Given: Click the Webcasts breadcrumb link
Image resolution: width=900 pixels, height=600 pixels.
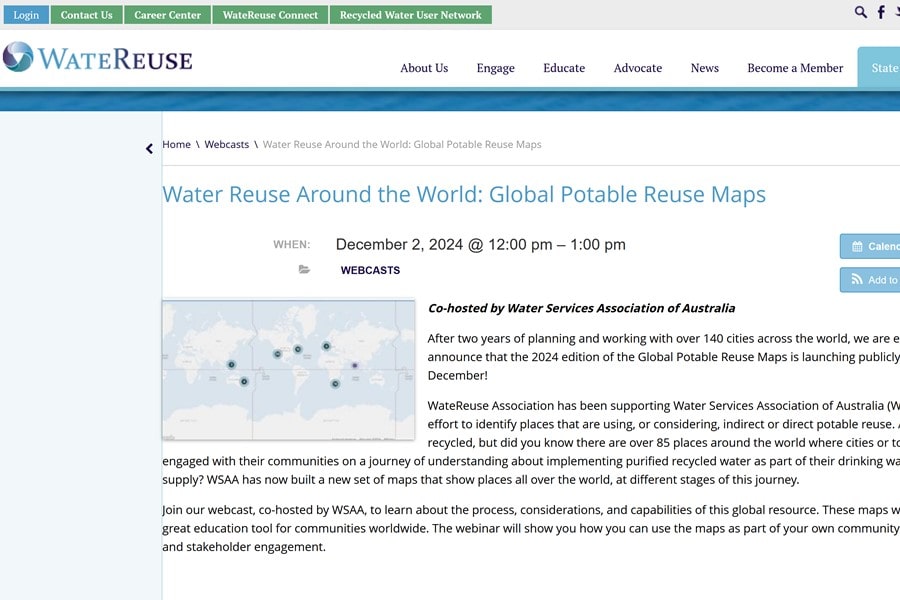Looking at the screenshot, I should click(227, 144).
